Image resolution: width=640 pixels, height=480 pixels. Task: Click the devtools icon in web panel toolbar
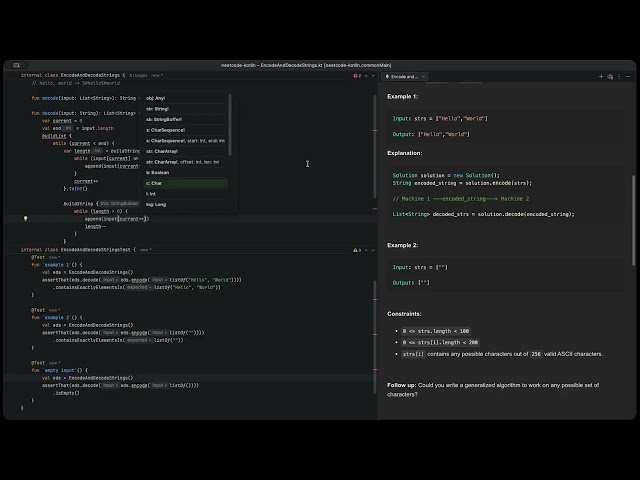tap(610, 76)
